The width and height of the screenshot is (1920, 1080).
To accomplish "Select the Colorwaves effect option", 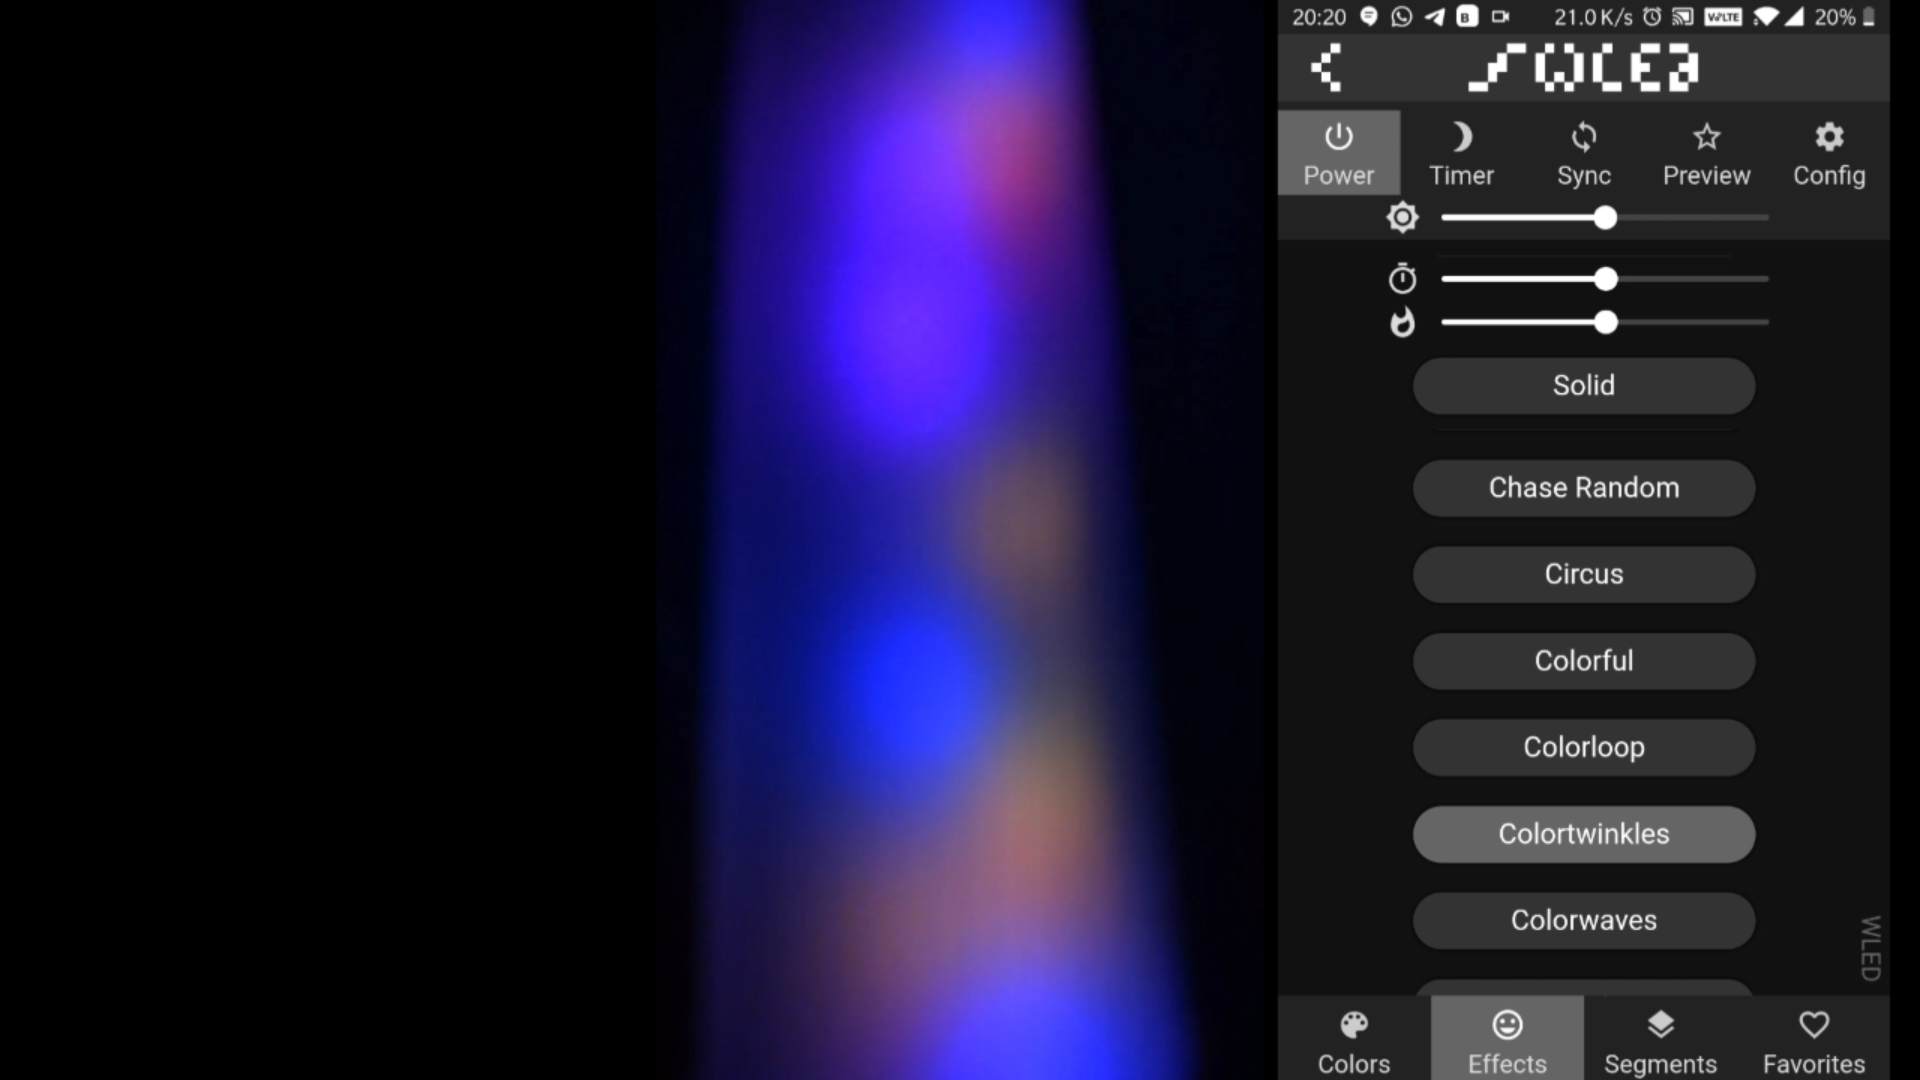I will pyautogui.click(x=1584, y=919).
